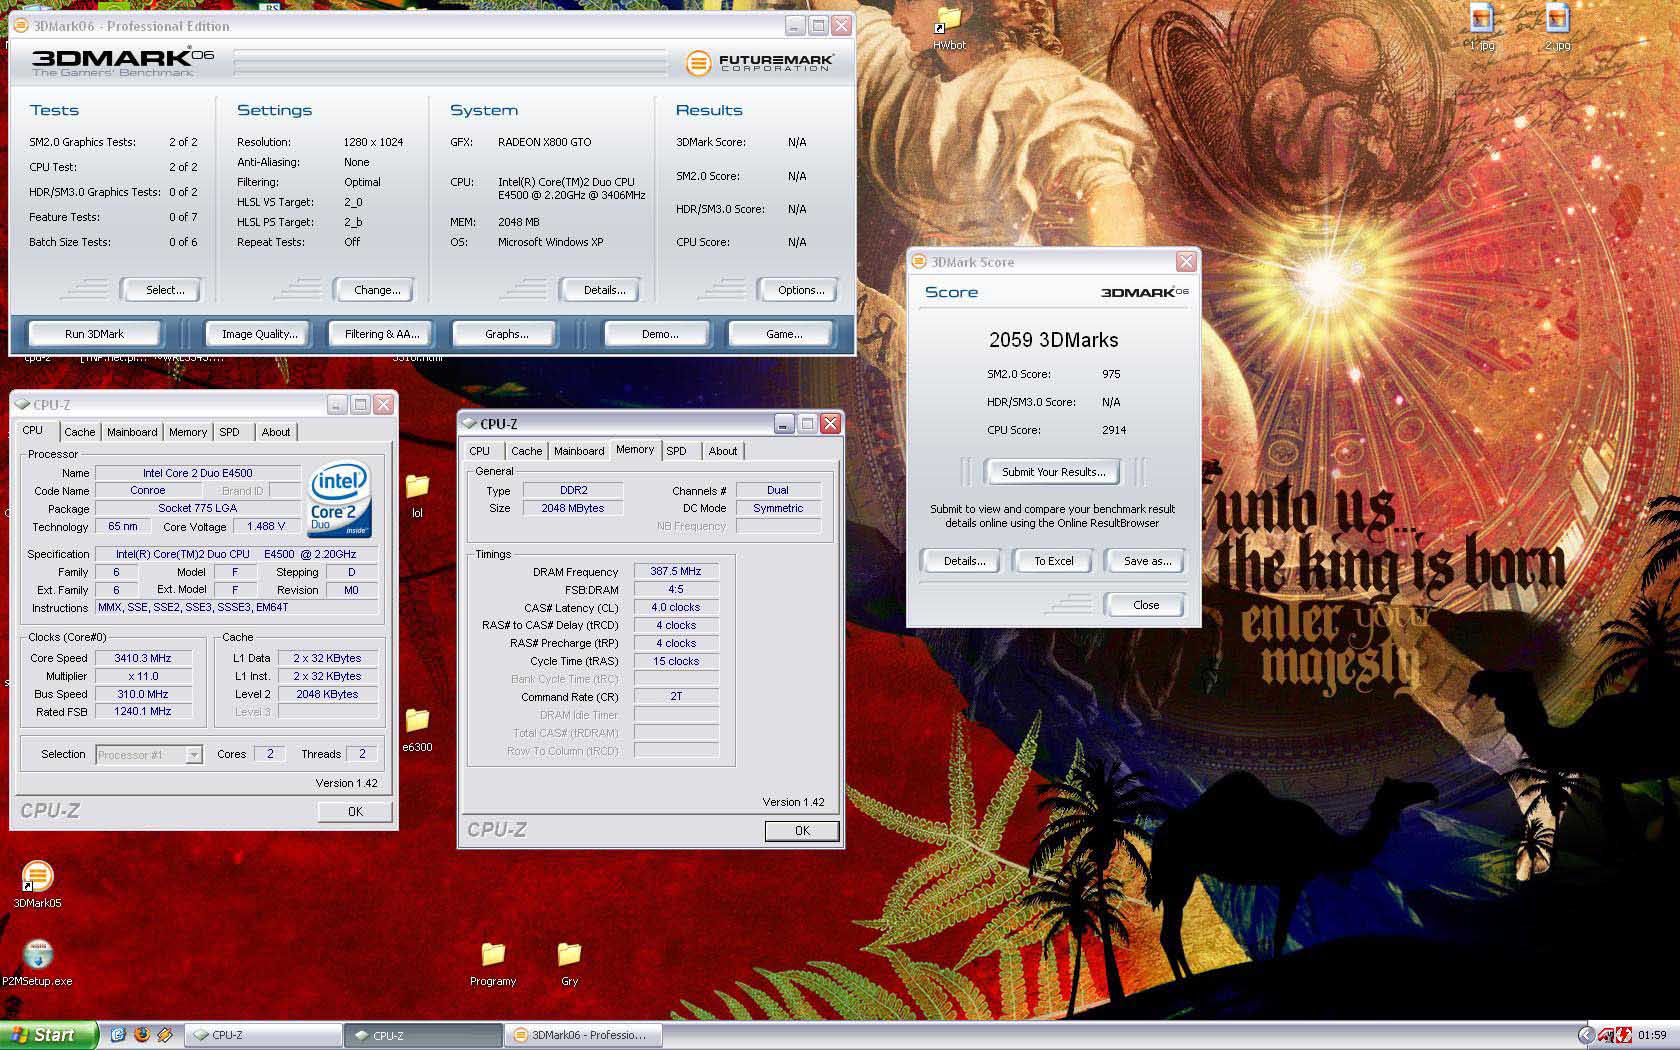This screenshot has width=1680, height=1050.
Task: Open Memory tab in left CPU-Z
Action: coord(188,432)
